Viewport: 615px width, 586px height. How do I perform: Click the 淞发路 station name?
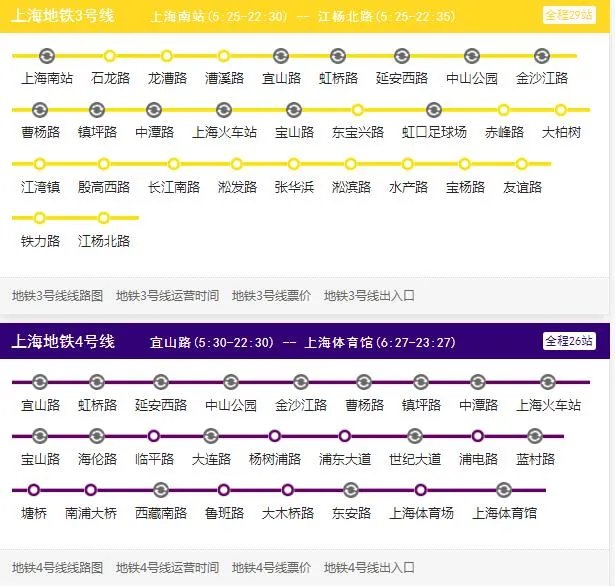pos(237,187)
